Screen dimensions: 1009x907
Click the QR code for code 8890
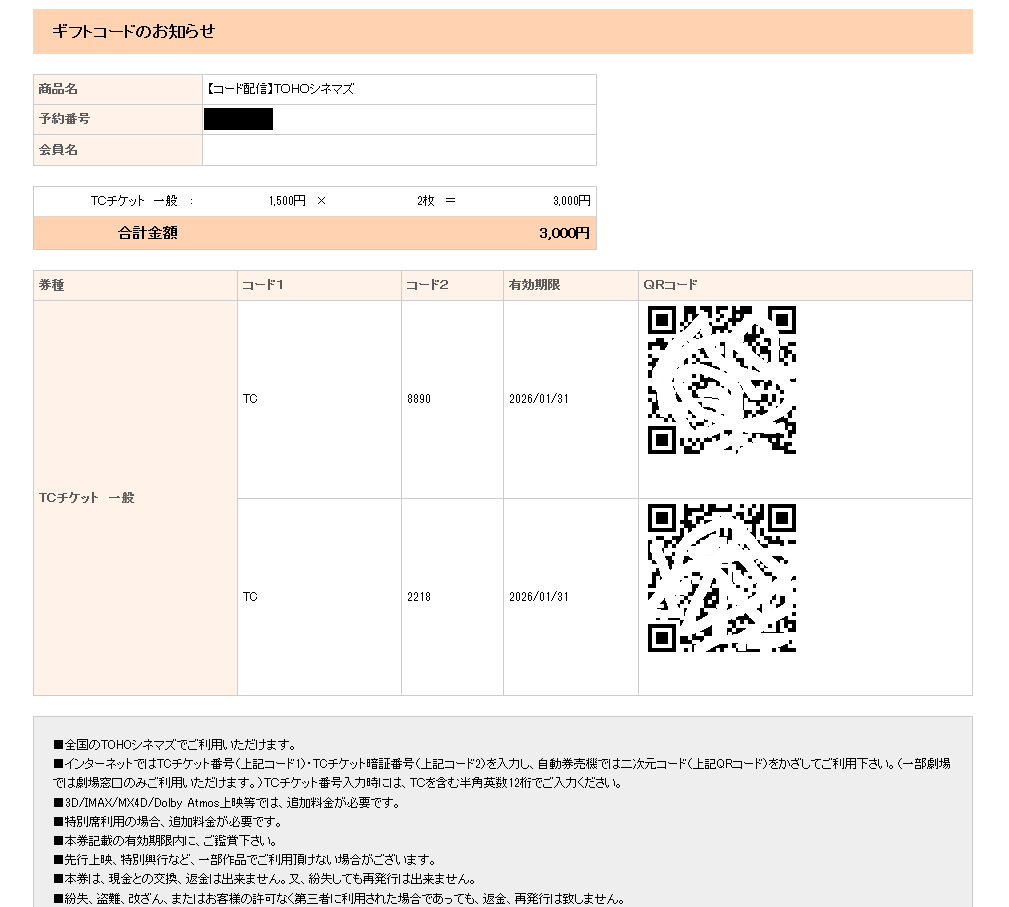[x=721, y=380]
